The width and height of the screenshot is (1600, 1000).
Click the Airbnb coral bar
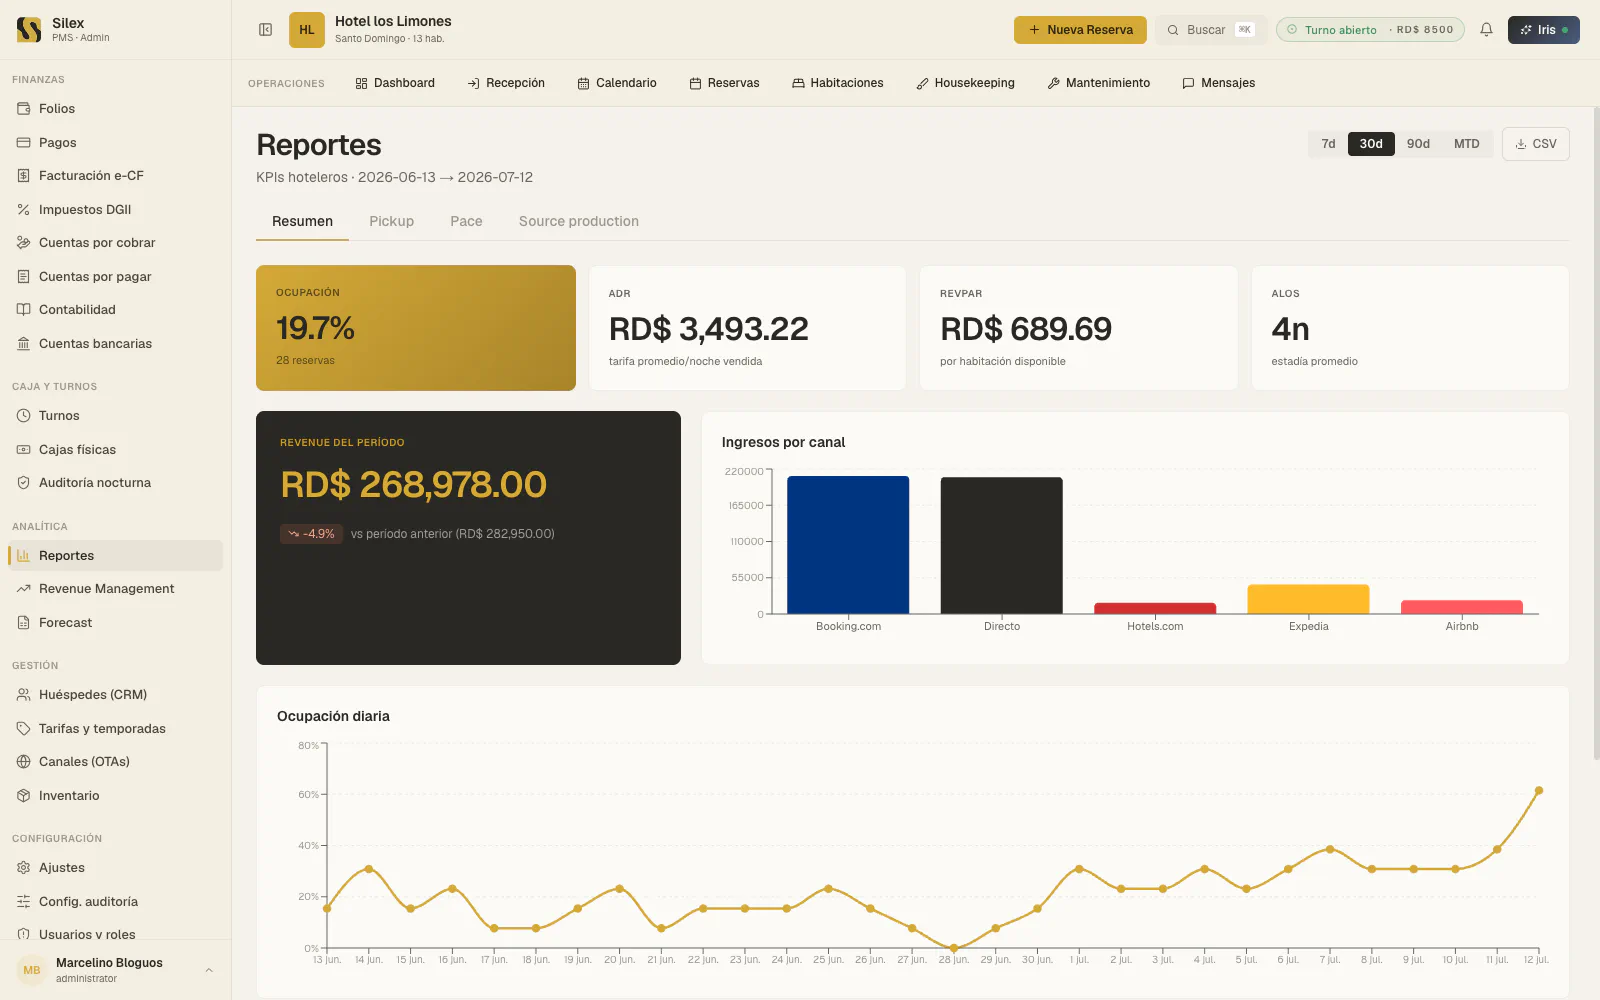(x=1462, y=607)
